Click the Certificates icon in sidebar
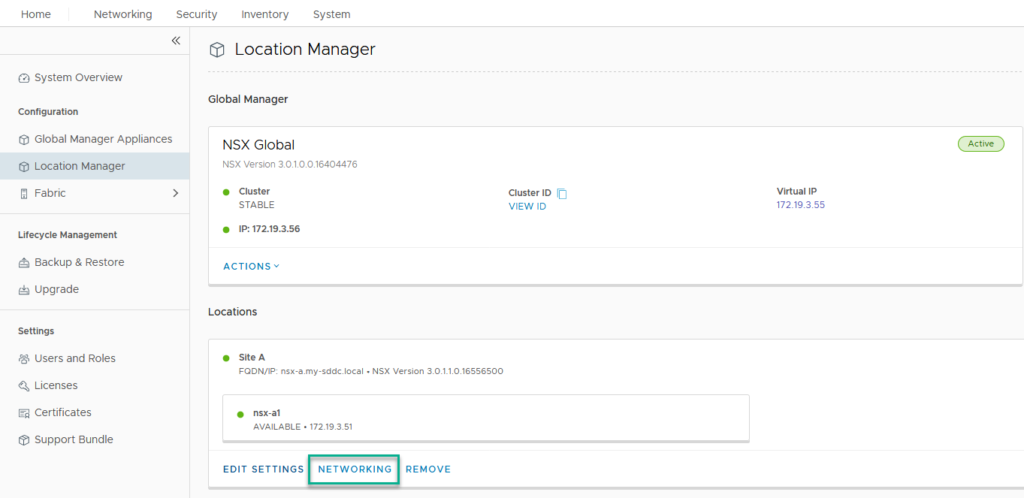The width and height of the screenshot is (1024, 498). point(24,413)
